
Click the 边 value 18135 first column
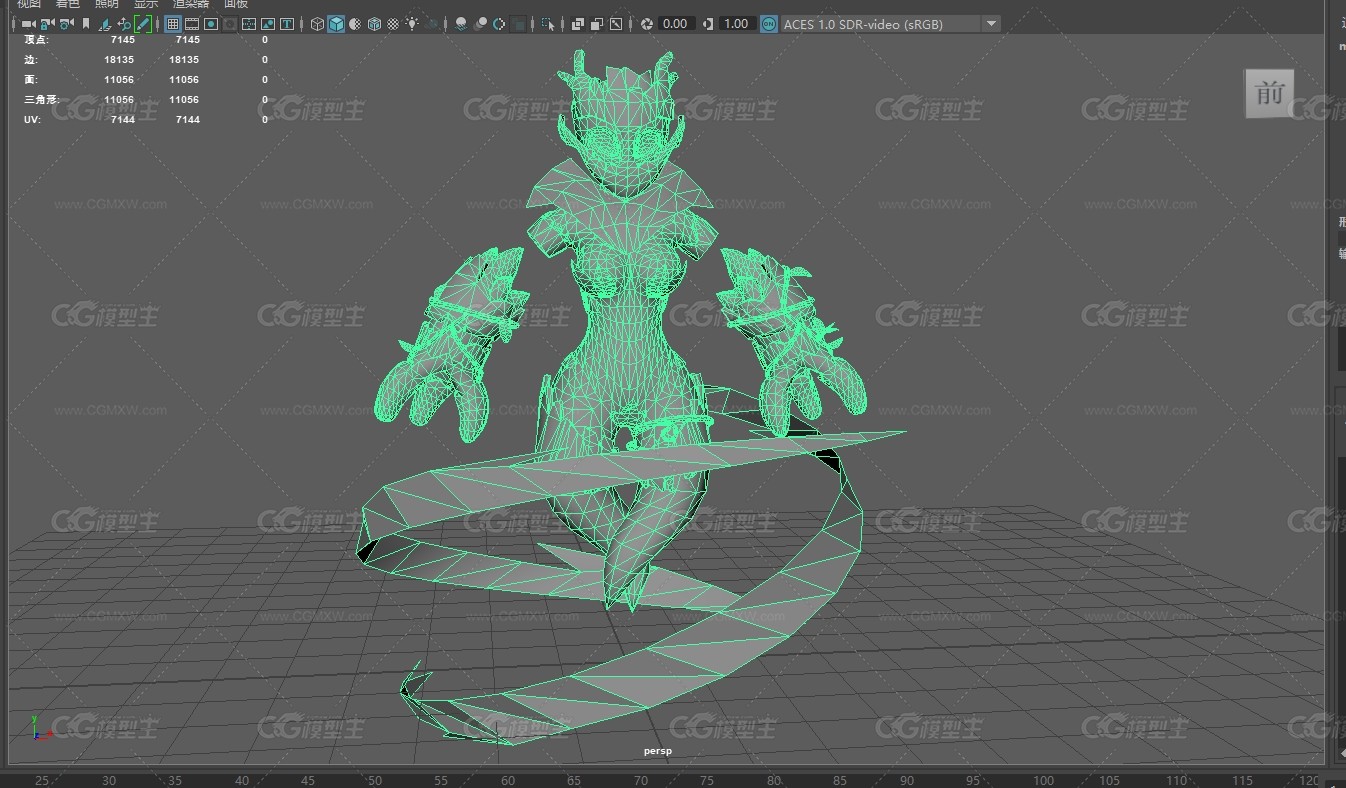click(x=119, y=60)
